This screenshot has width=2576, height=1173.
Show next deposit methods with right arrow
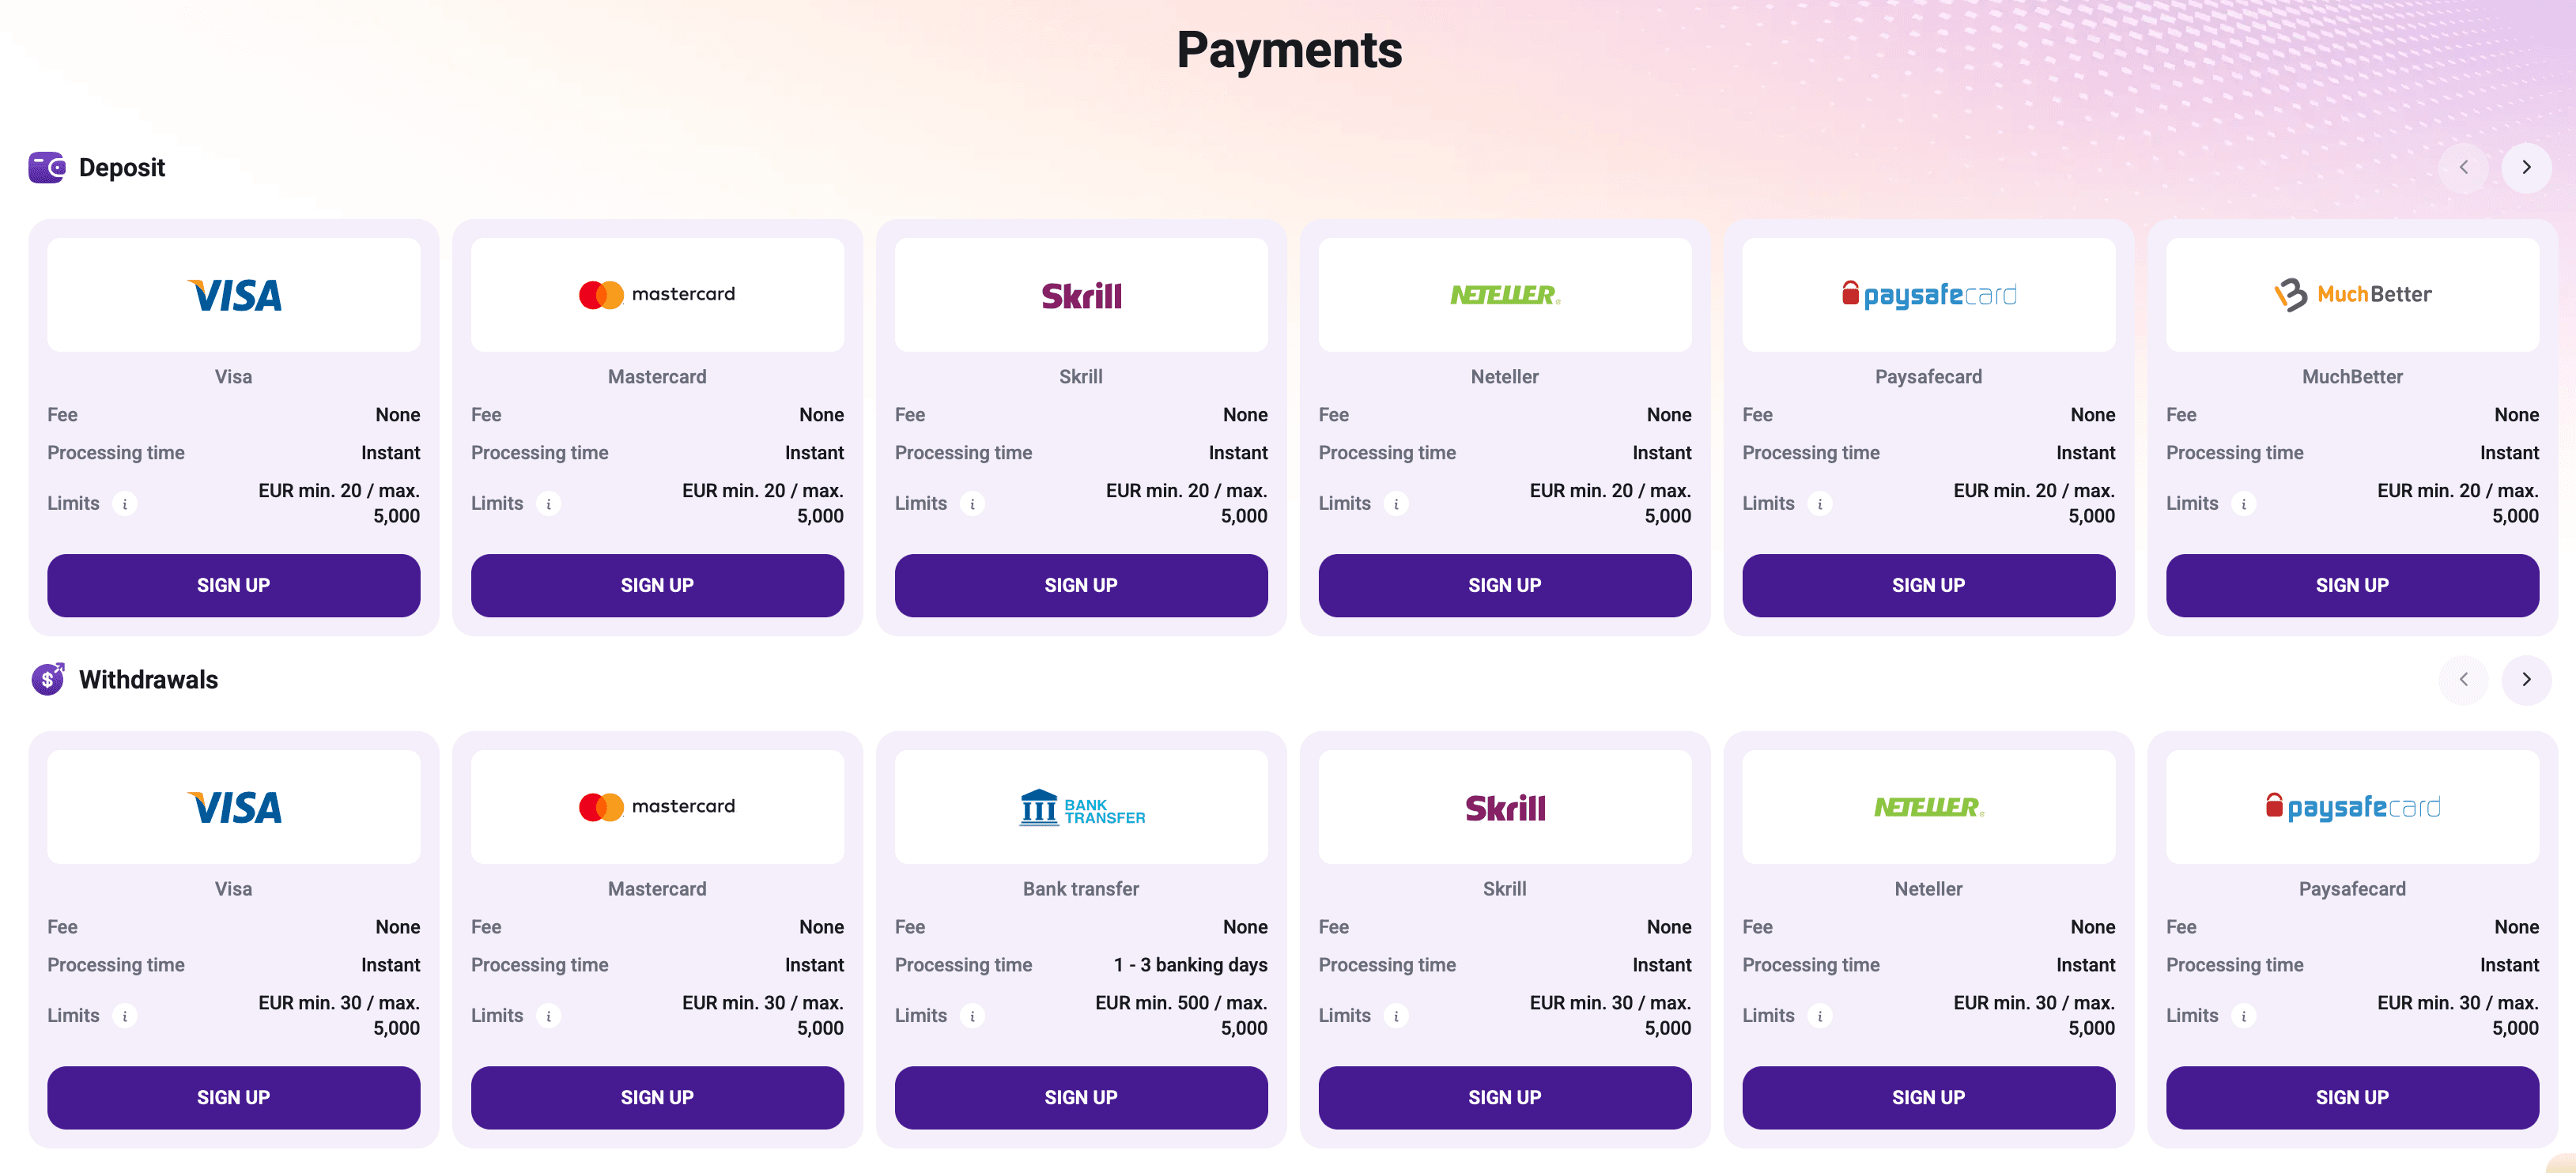click(2526, 167)
